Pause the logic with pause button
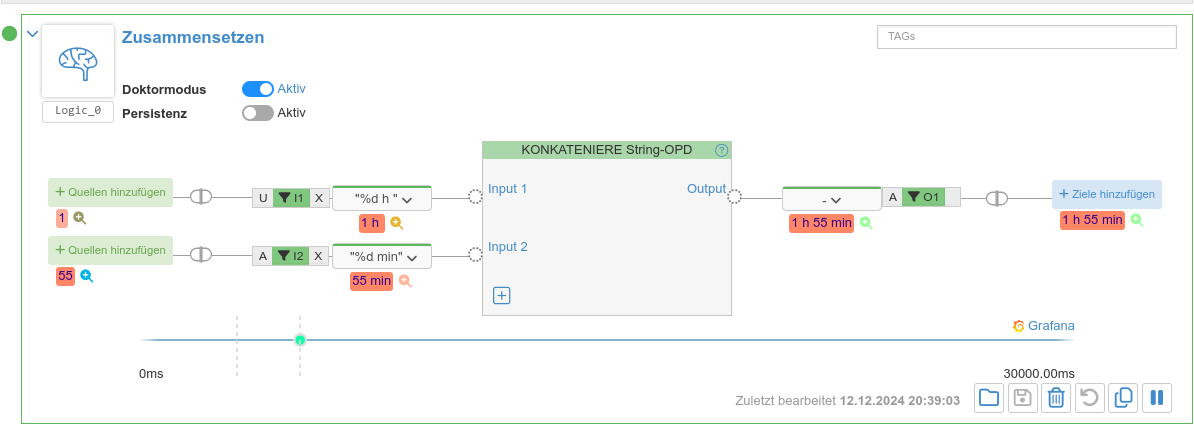The width and height of the screenshot is (1194, 432). click(x=1156, y=398)
